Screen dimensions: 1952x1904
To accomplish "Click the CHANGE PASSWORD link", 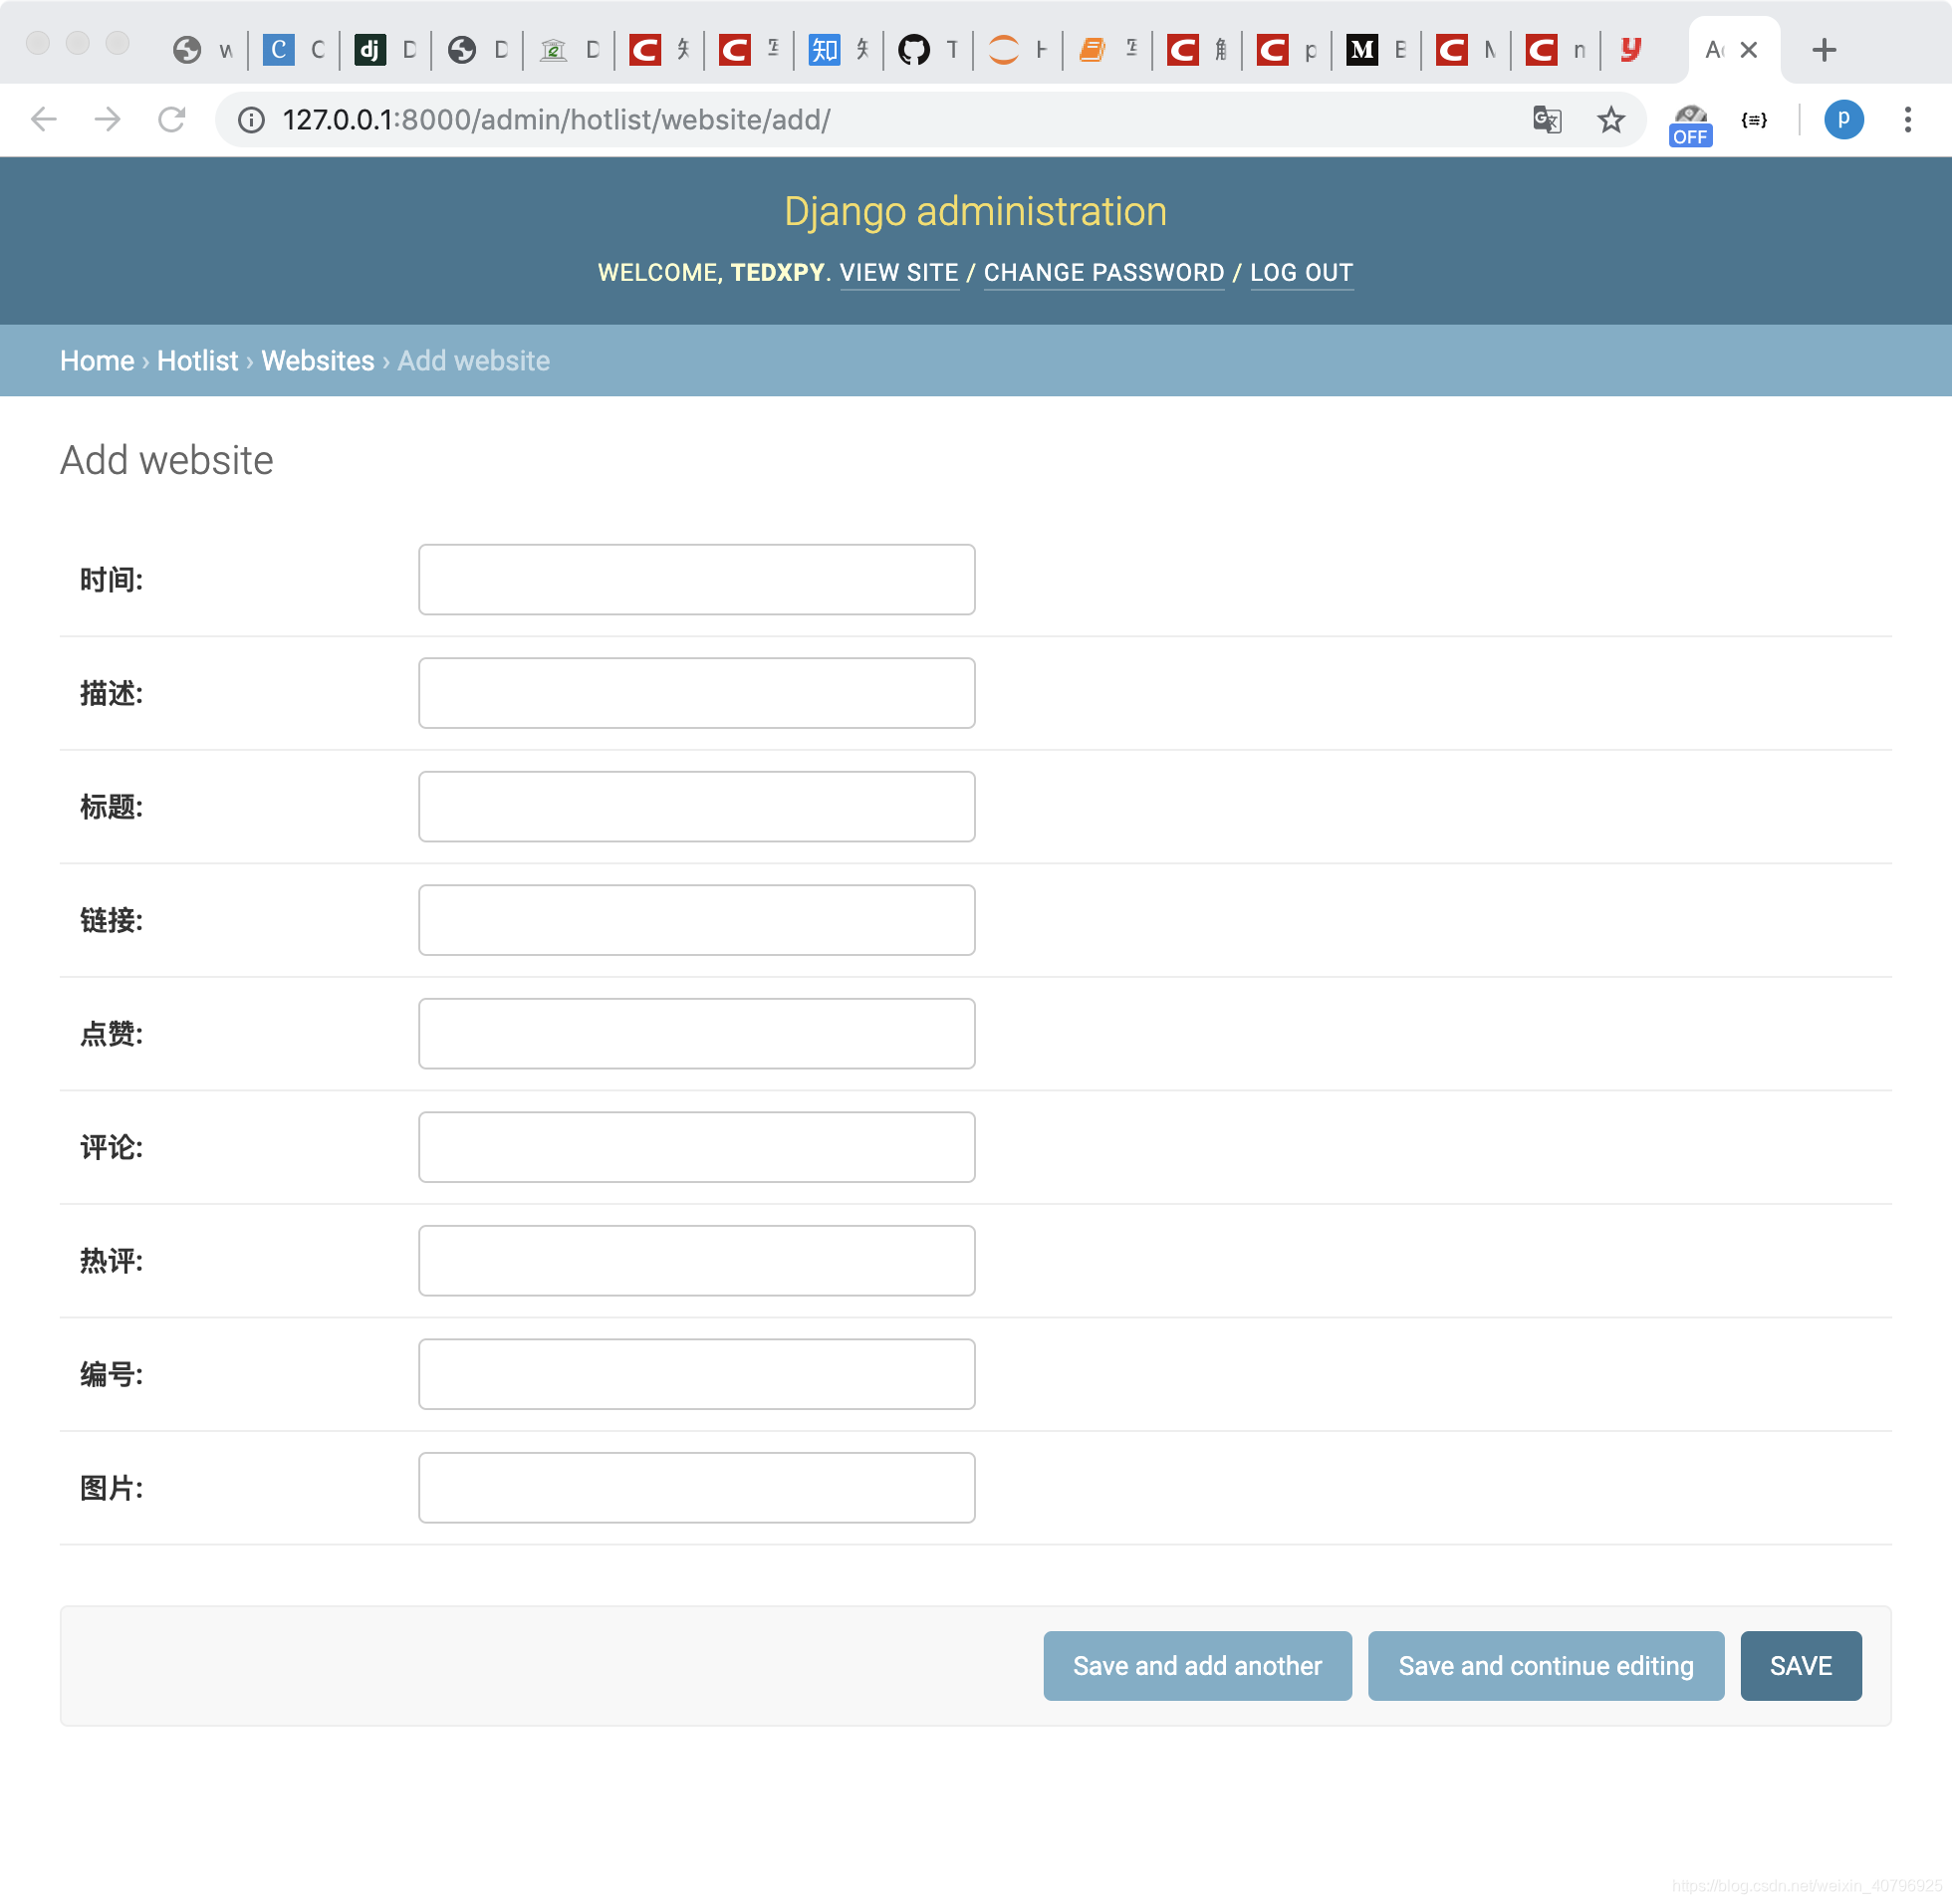I will click(1104, 272).
